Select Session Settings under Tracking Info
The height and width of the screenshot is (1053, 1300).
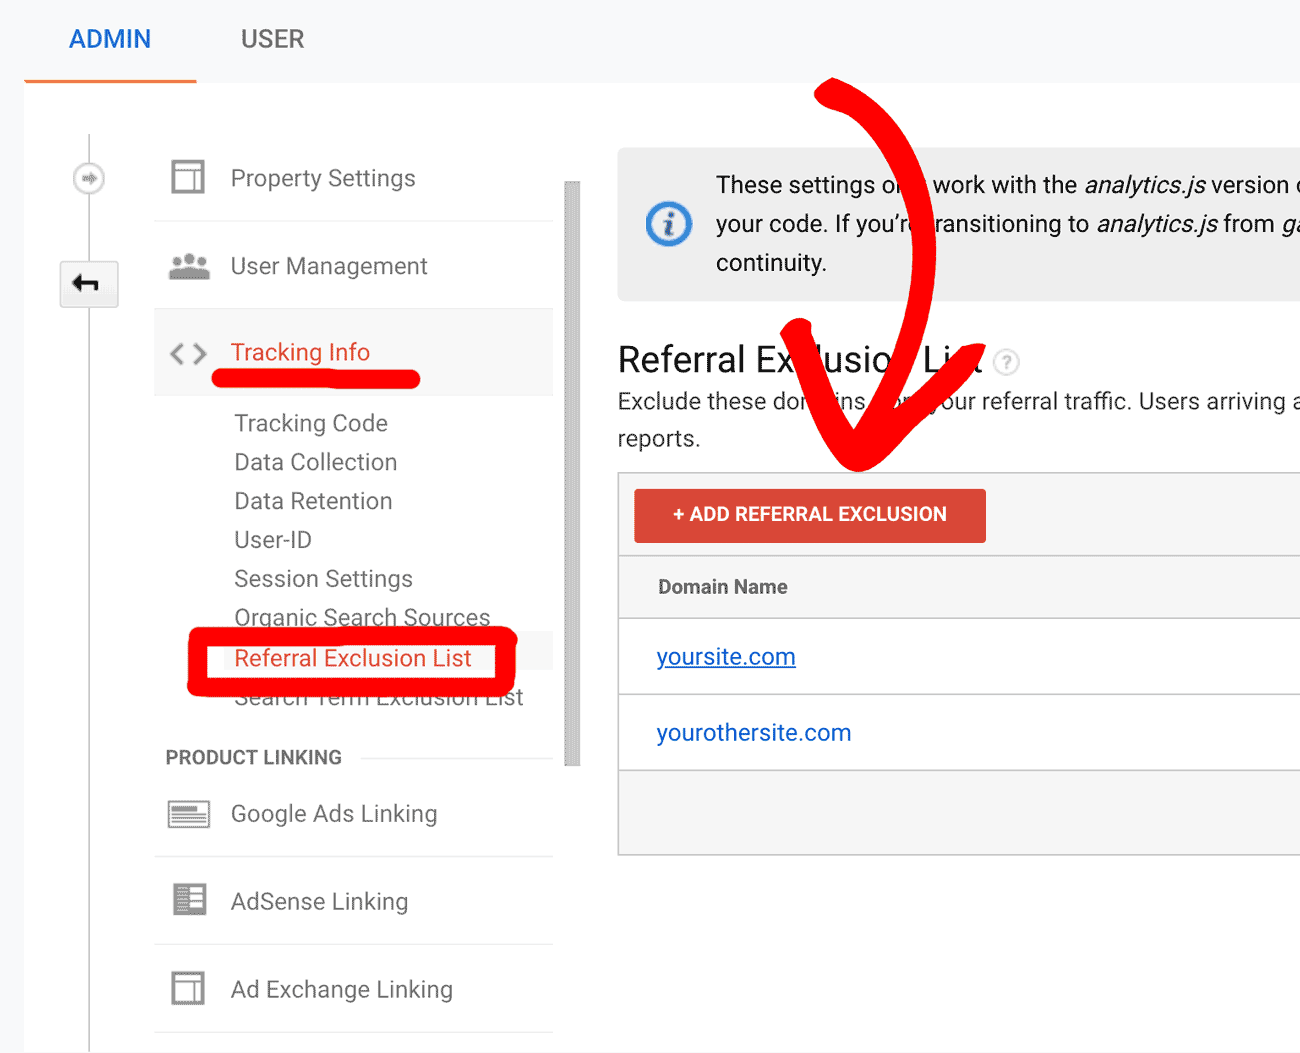click(323, 579)
